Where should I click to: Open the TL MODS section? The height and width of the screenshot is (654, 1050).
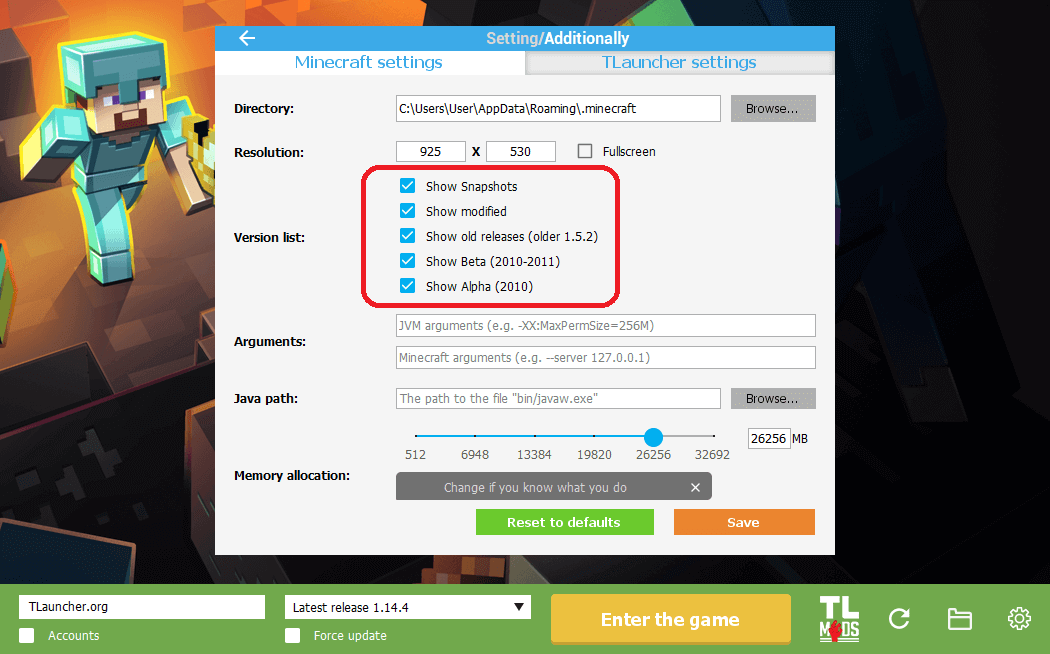[x=838, y=618]
